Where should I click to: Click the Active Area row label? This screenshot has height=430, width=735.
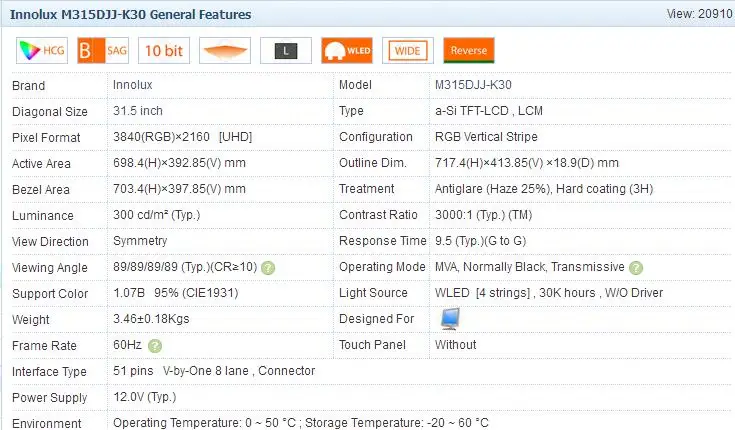[41, 164]
